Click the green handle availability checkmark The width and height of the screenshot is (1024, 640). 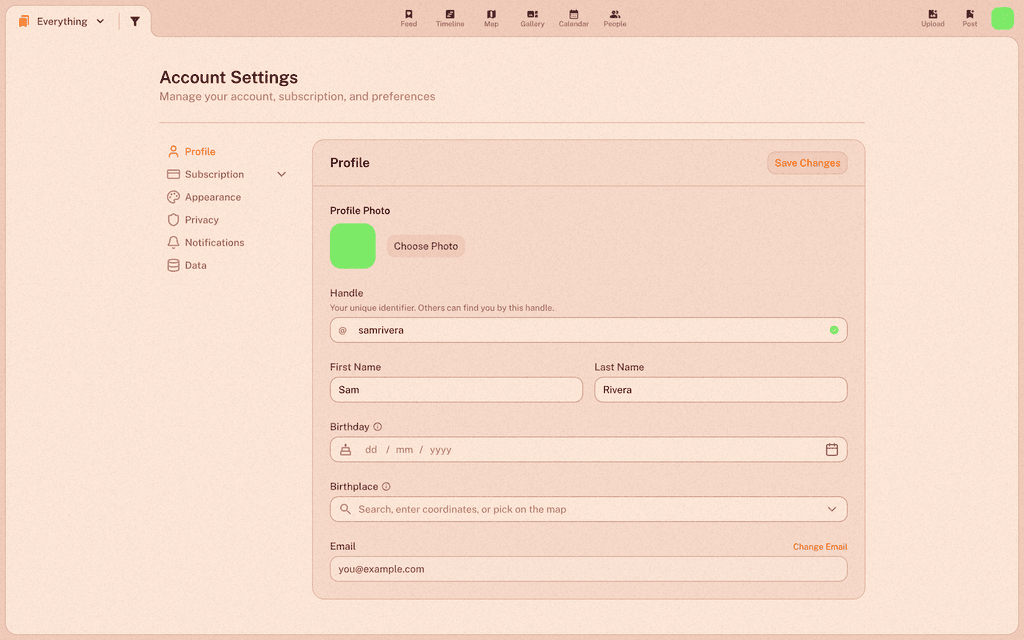(834, 330)
